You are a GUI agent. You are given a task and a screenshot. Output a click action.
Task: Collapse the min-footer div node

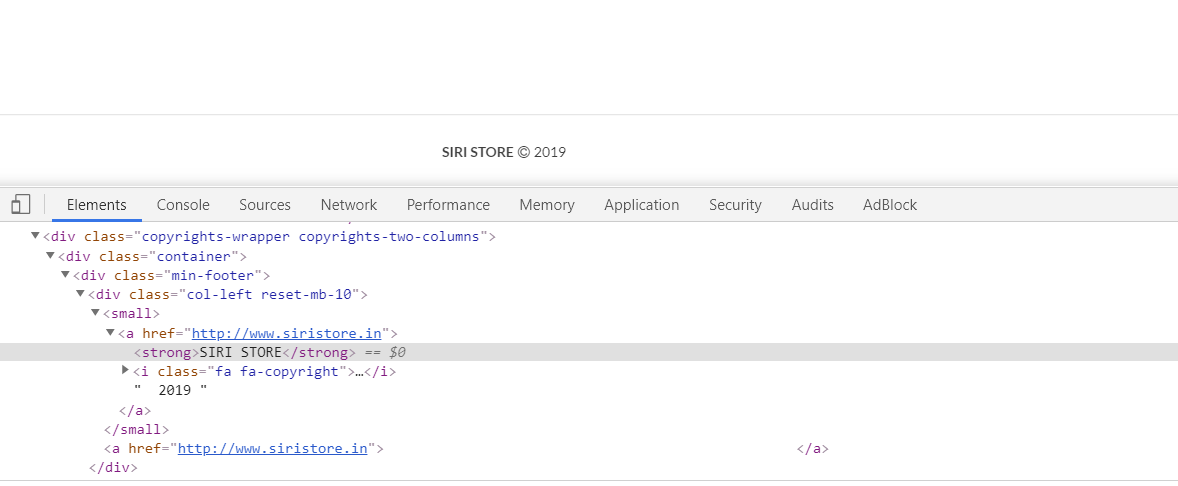coord(65,275)
